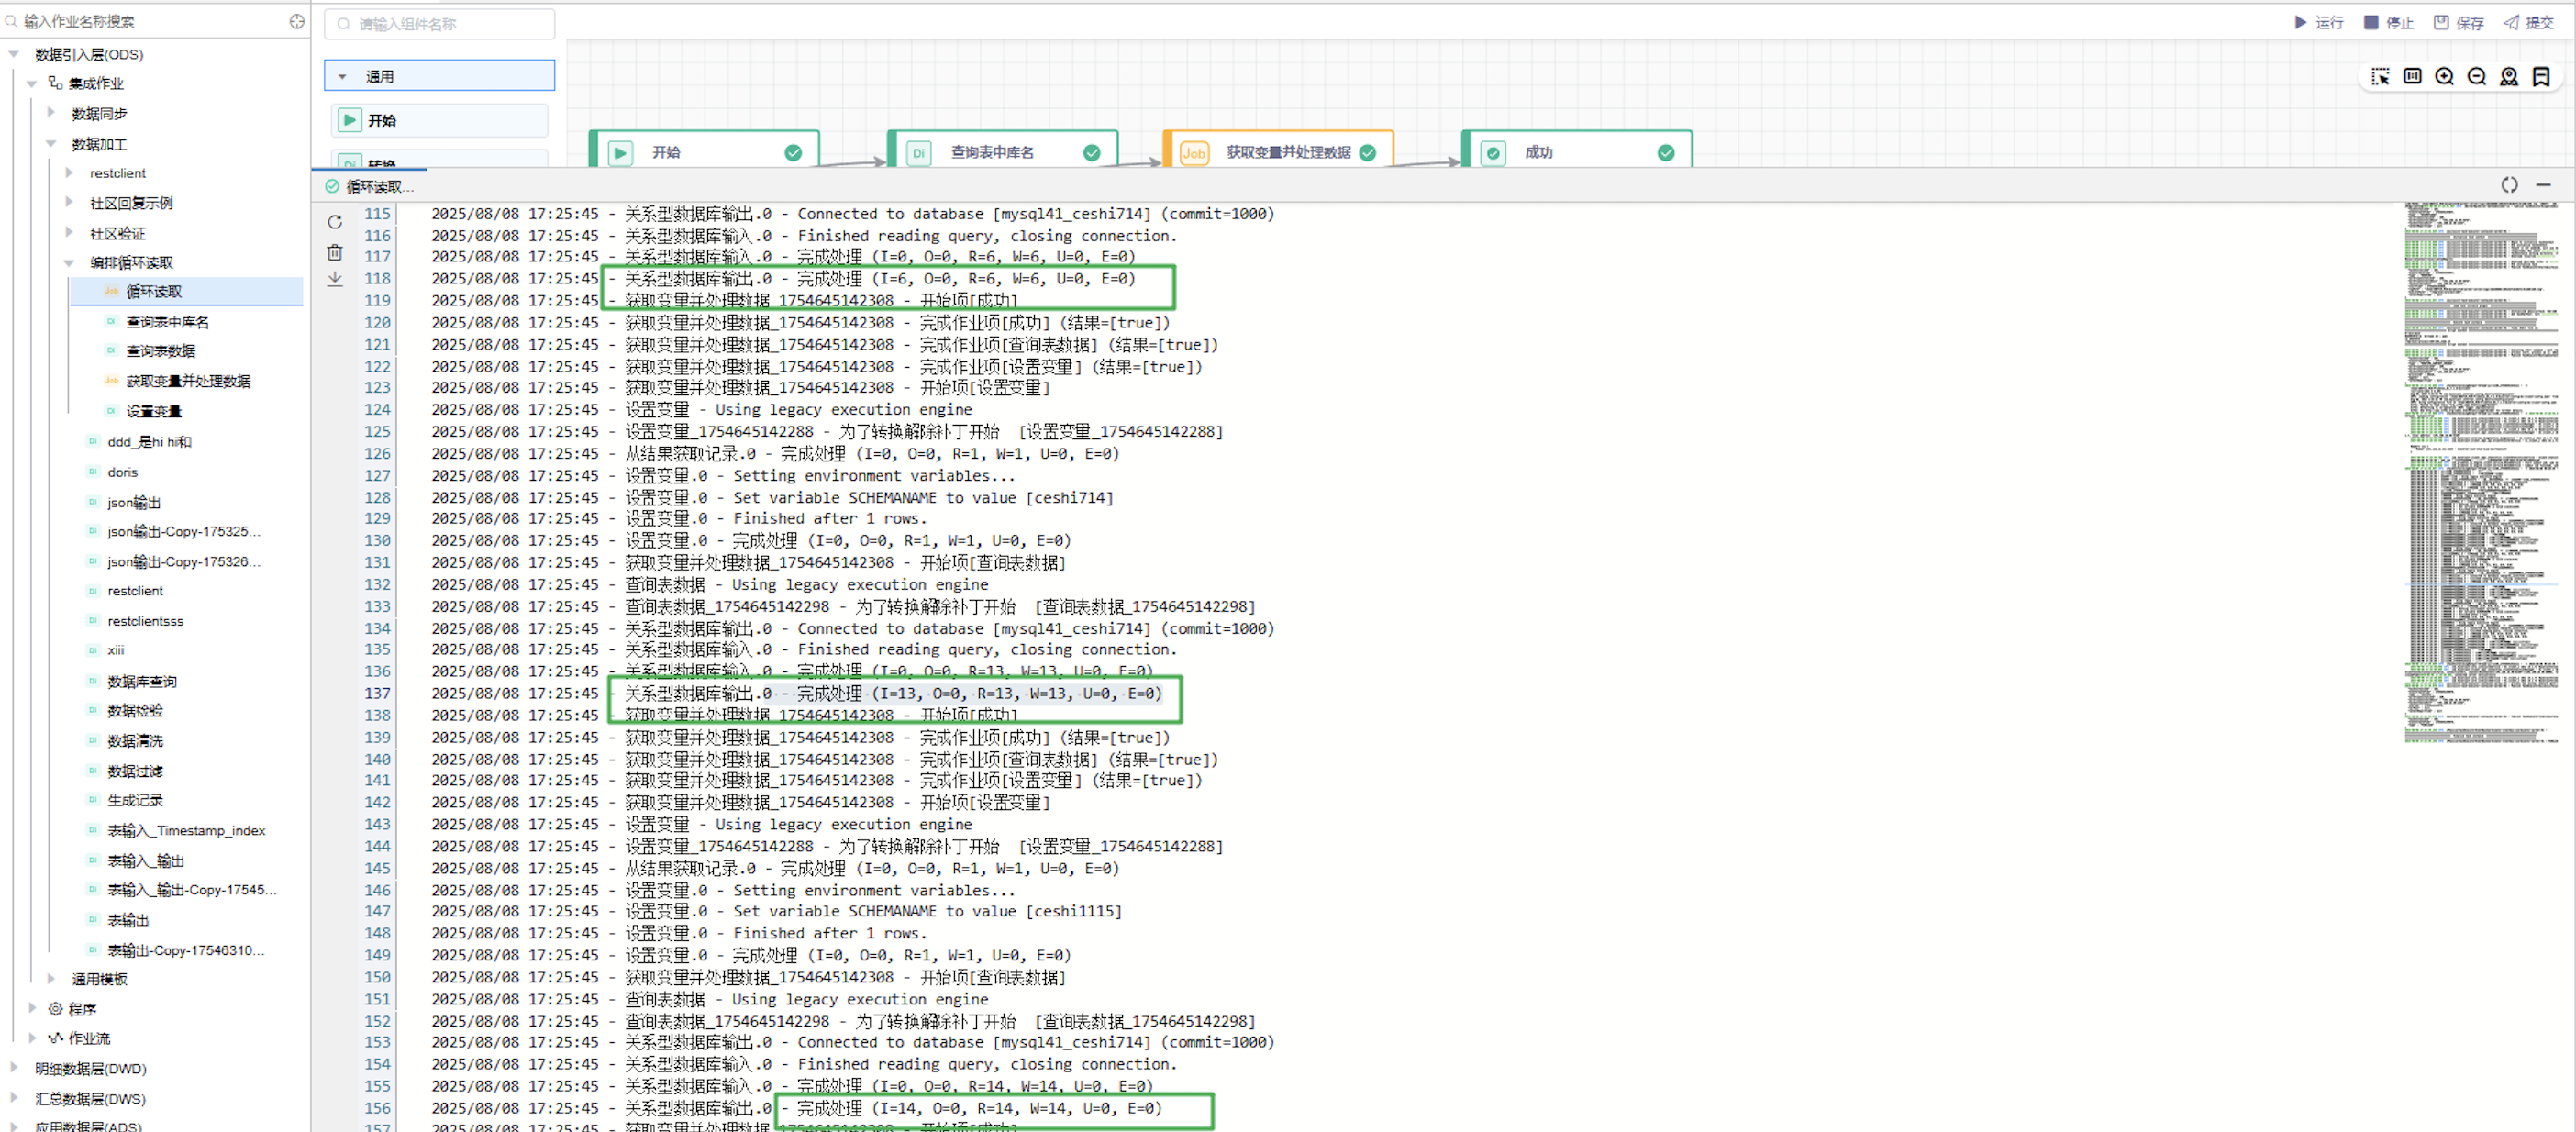Image resolution: width=2576 pixels, height=1132 pixels.
Task: Select the 查询表数据 job in tree
Action: 160,351
